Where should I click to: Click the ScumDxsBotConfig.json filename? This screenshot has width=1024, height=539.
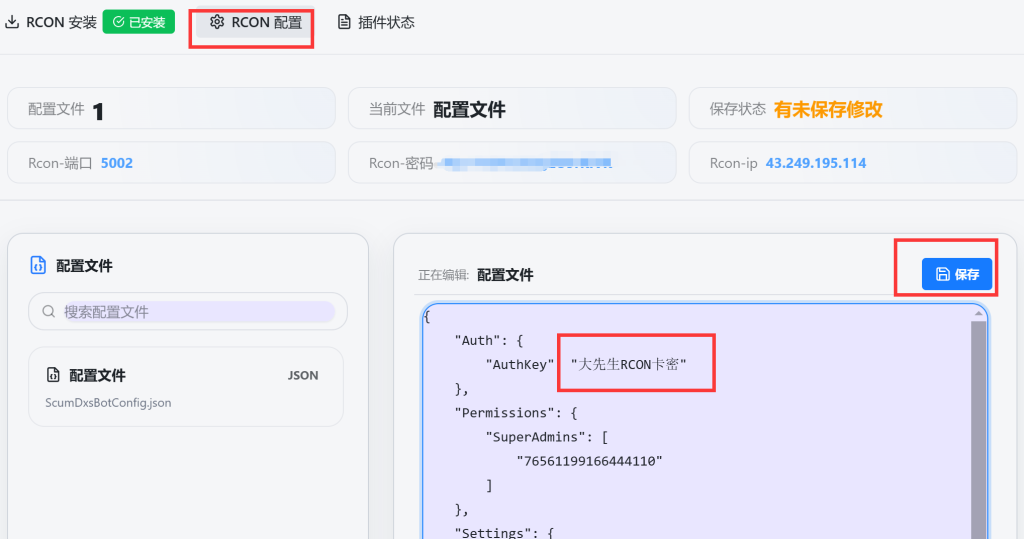(x=108, y=402)
